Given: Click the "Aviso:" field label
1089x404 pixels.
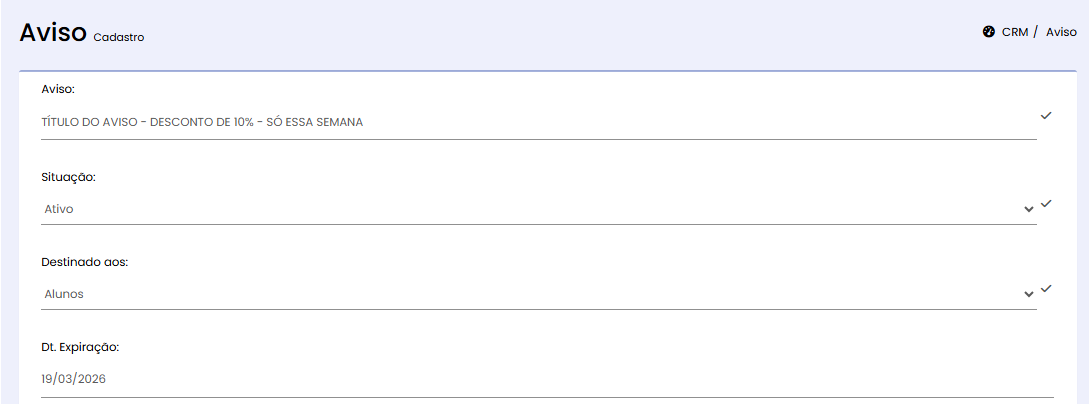Looking at the screenshot, I should pos(58,90).
